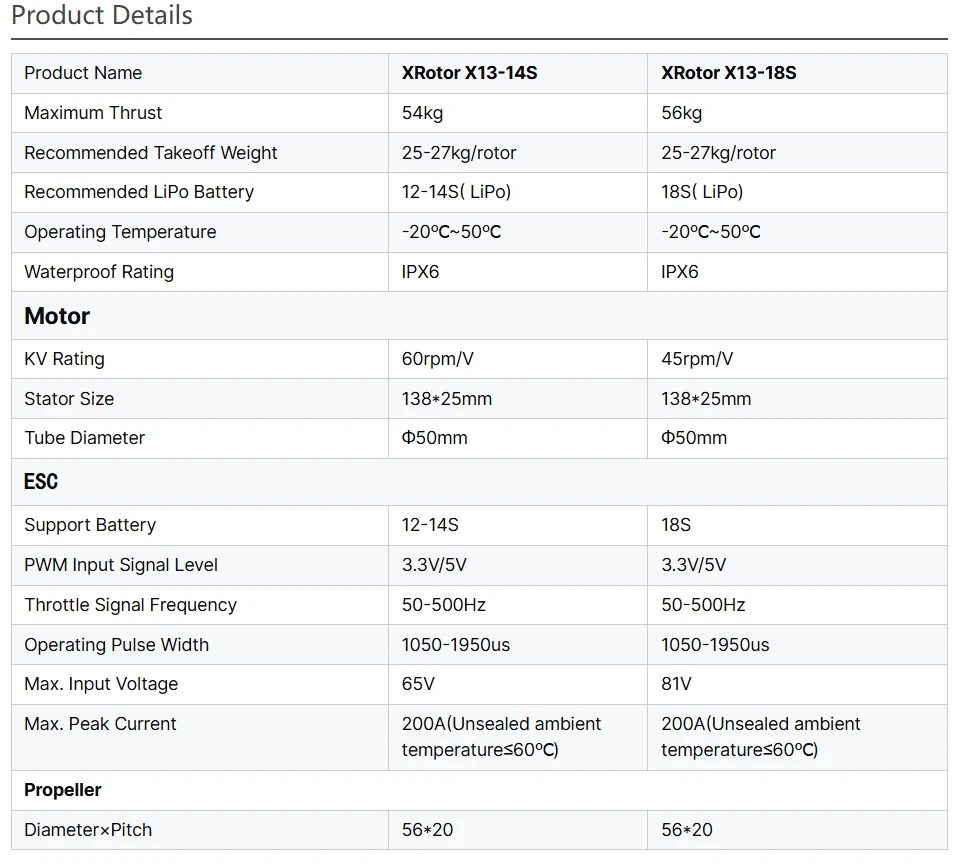Click the '81V' voltage value
Viewport: 975px width, 867px height.
coord(676,684)
